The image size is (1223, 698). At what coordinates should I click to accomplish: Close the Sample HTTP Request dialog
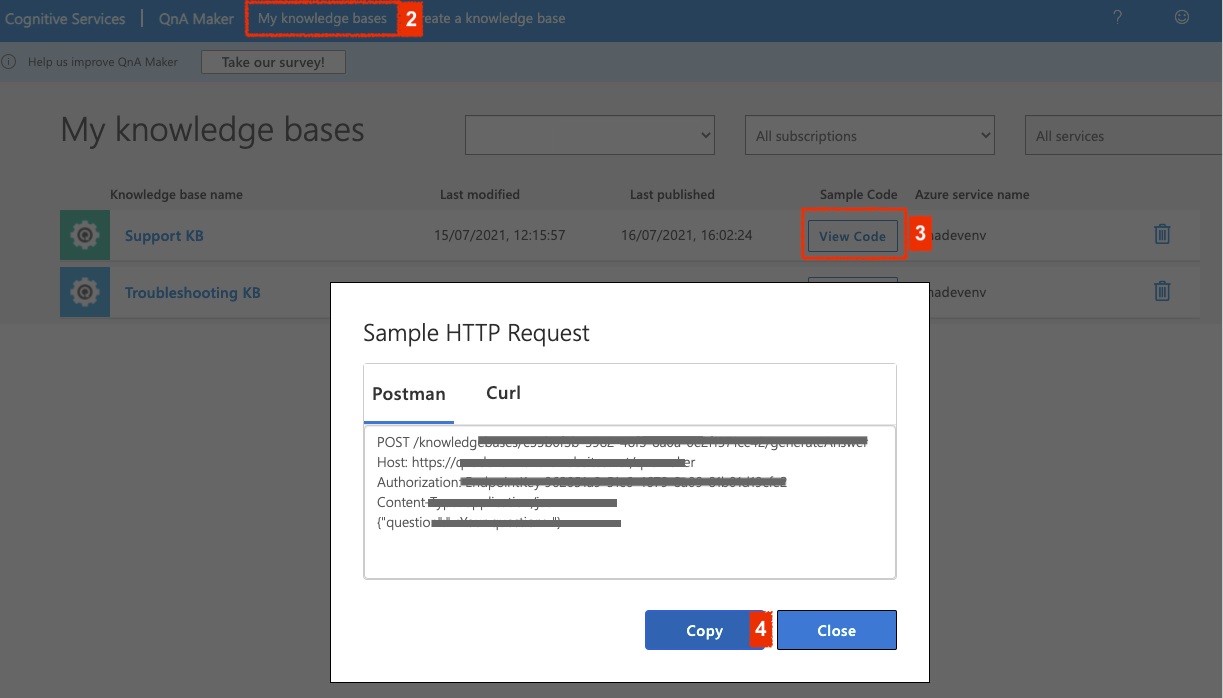[836, 630]
